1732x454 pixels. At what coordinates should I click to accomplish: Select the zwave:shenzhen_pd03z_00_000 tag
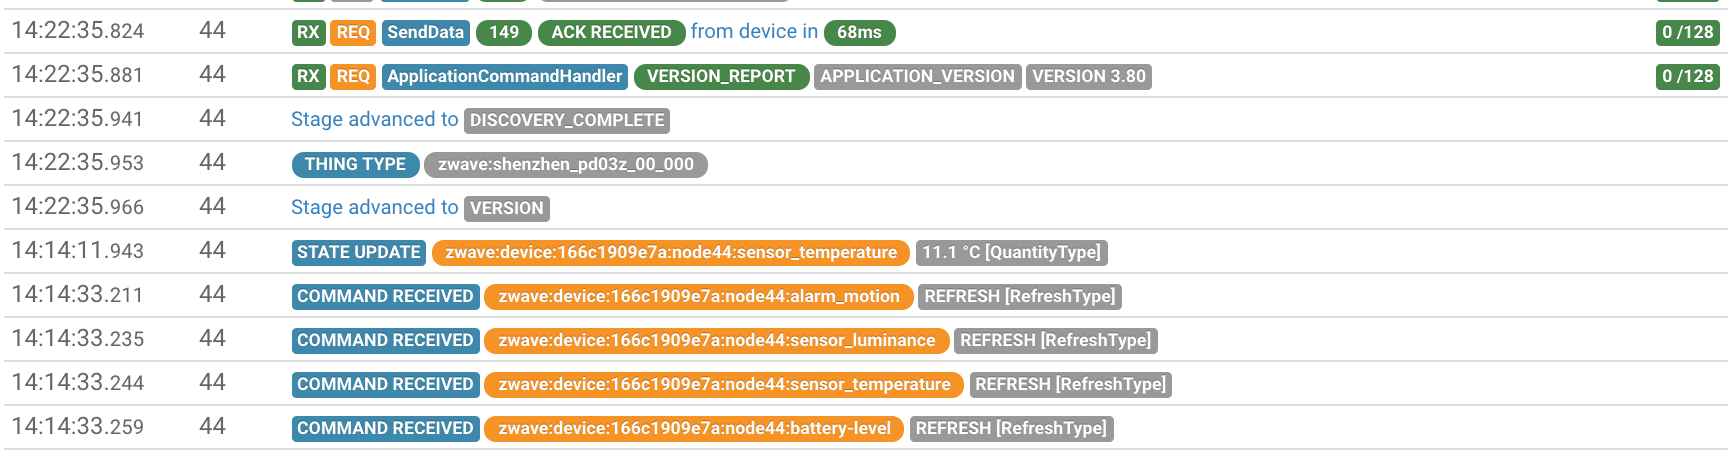565,164
